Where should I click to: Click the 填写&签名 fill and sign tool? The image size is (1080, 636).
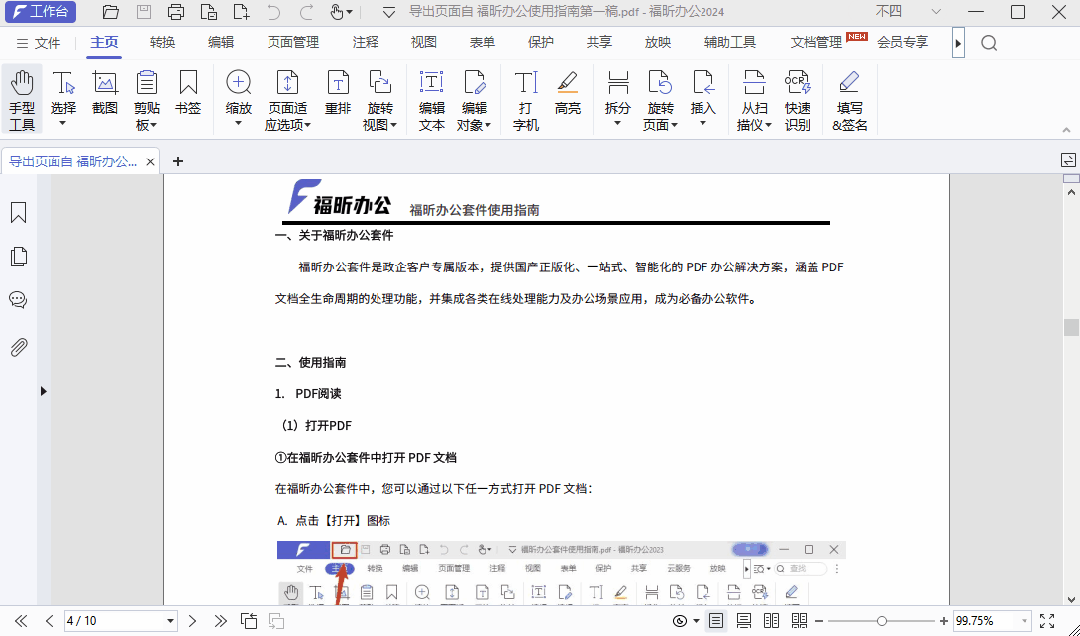coord(849,98)
